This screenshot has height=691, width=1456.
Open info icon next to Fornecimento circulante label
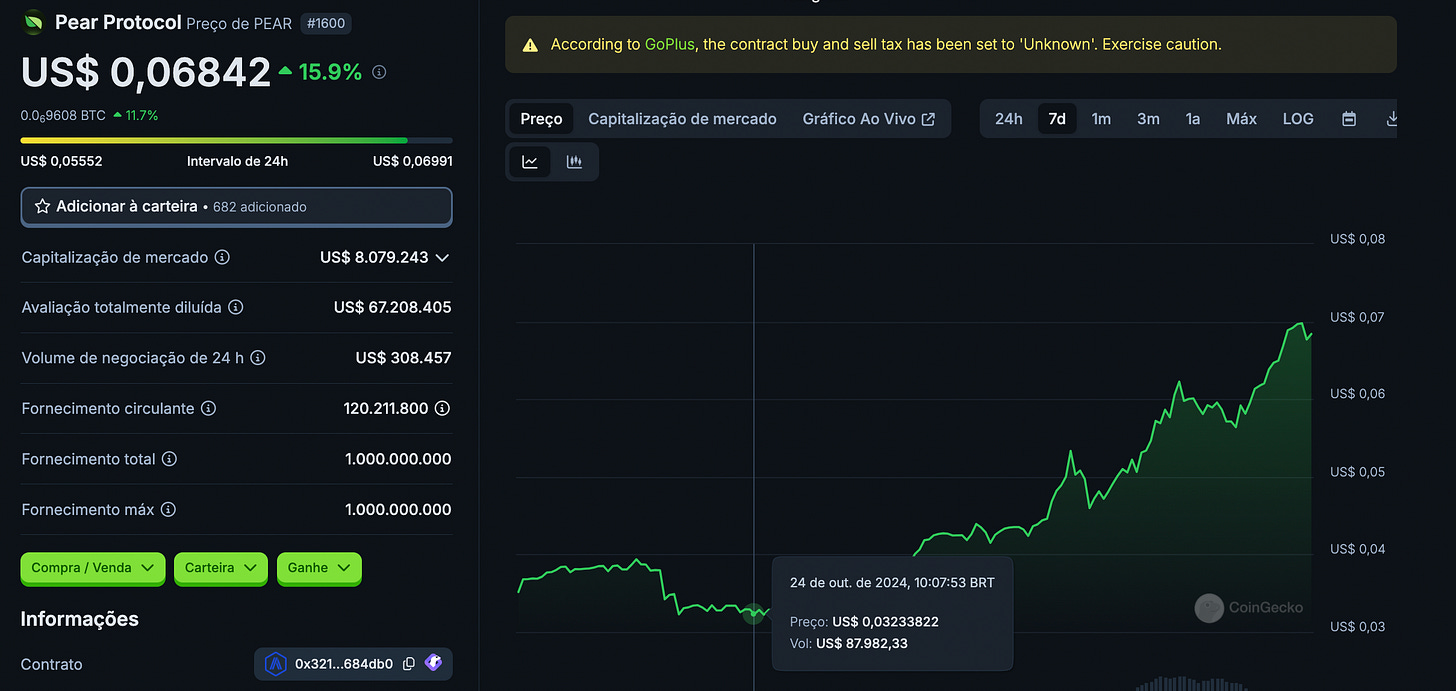[x=208, y=409]
